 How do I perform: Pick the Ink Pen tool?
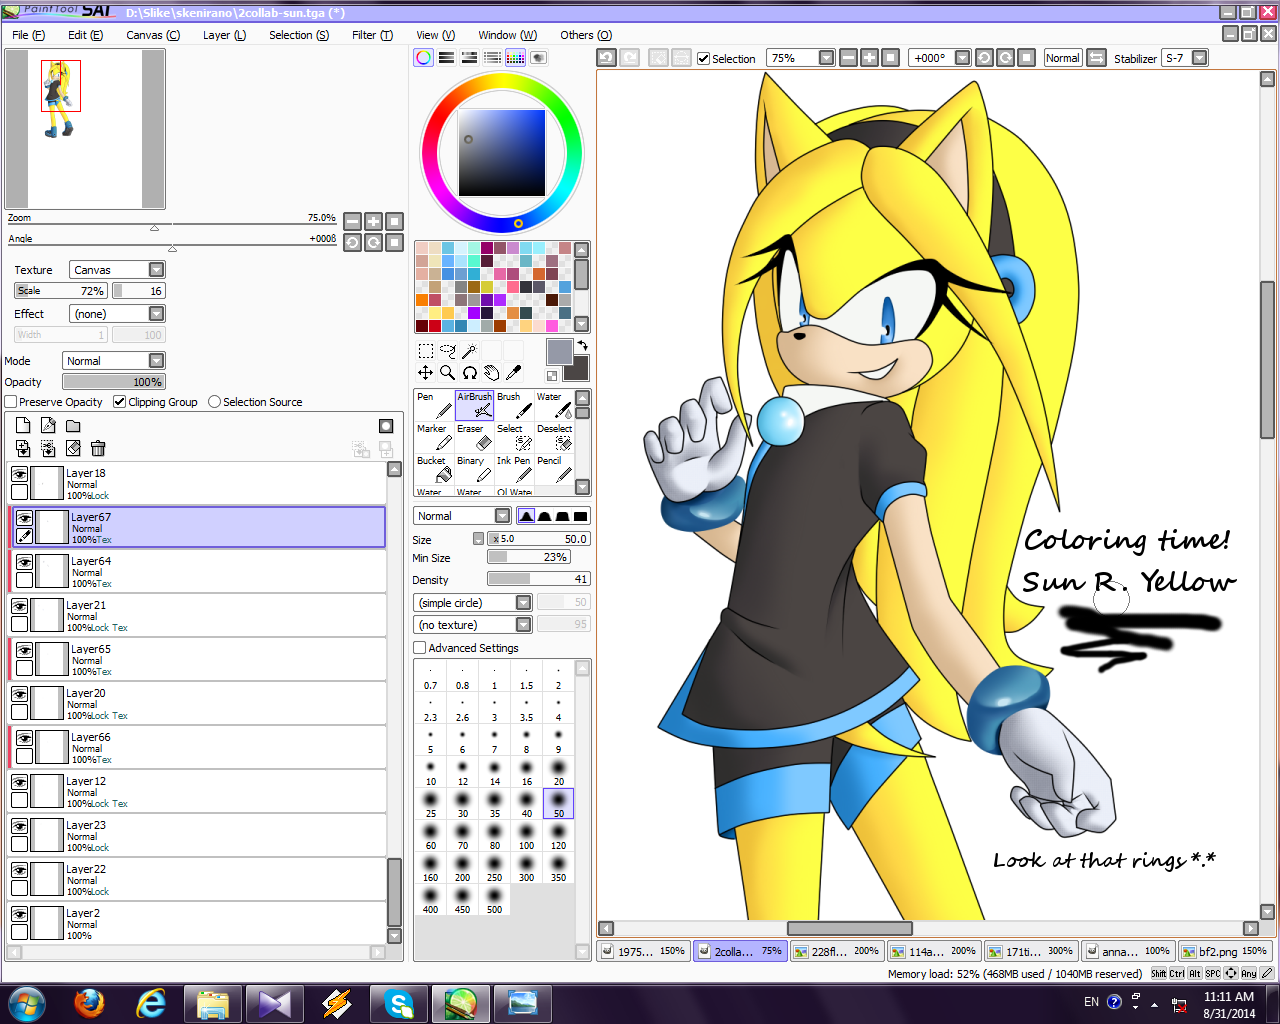pyautogui.click(x=514, y=469)
